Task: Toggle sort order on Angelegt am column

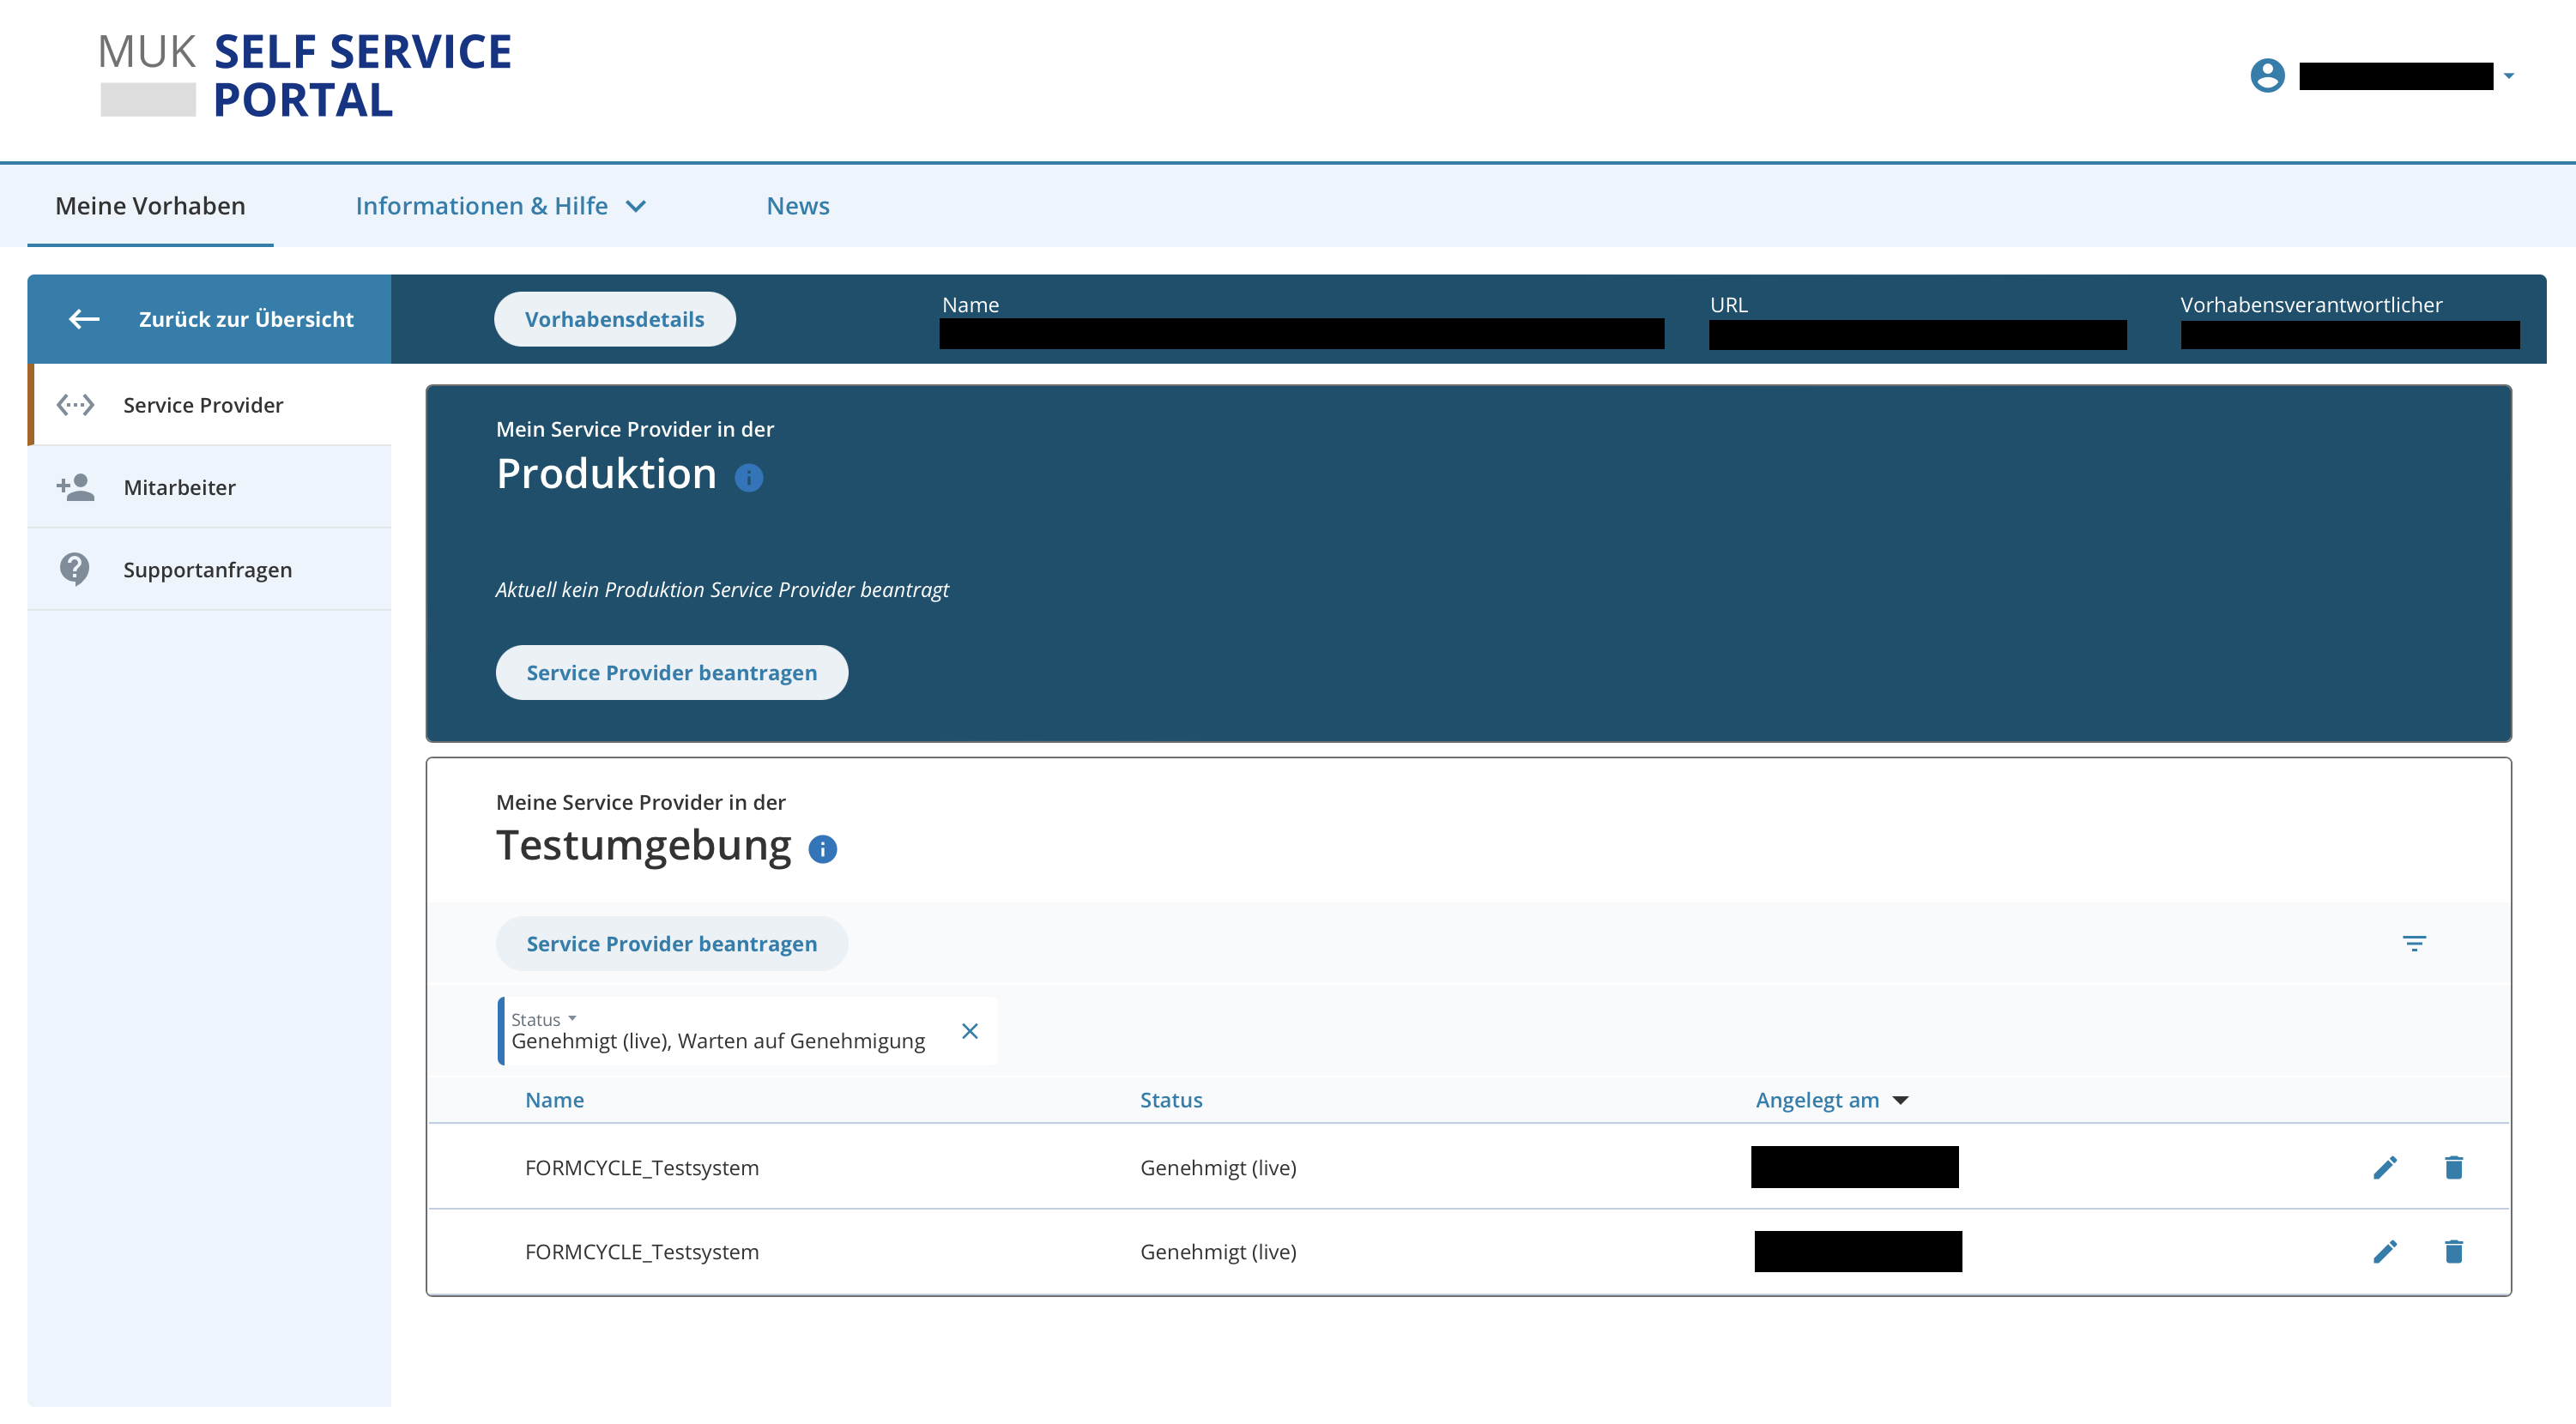Action: click(x=1831, y=1100)
